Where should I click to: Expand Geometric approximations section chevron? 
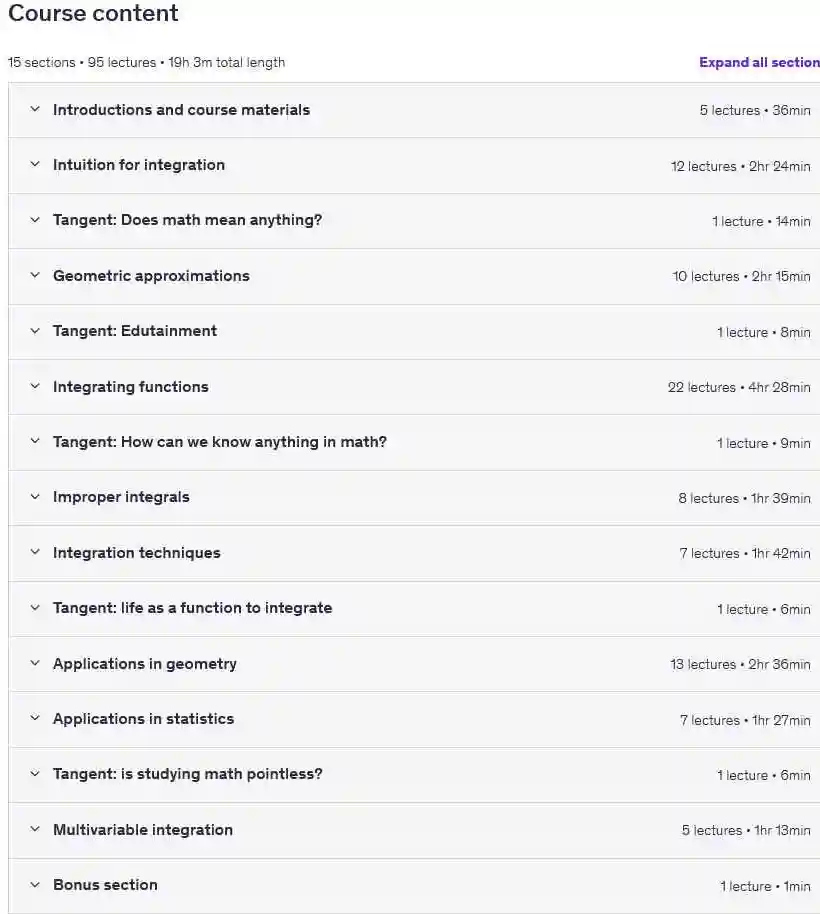[35, 275]
